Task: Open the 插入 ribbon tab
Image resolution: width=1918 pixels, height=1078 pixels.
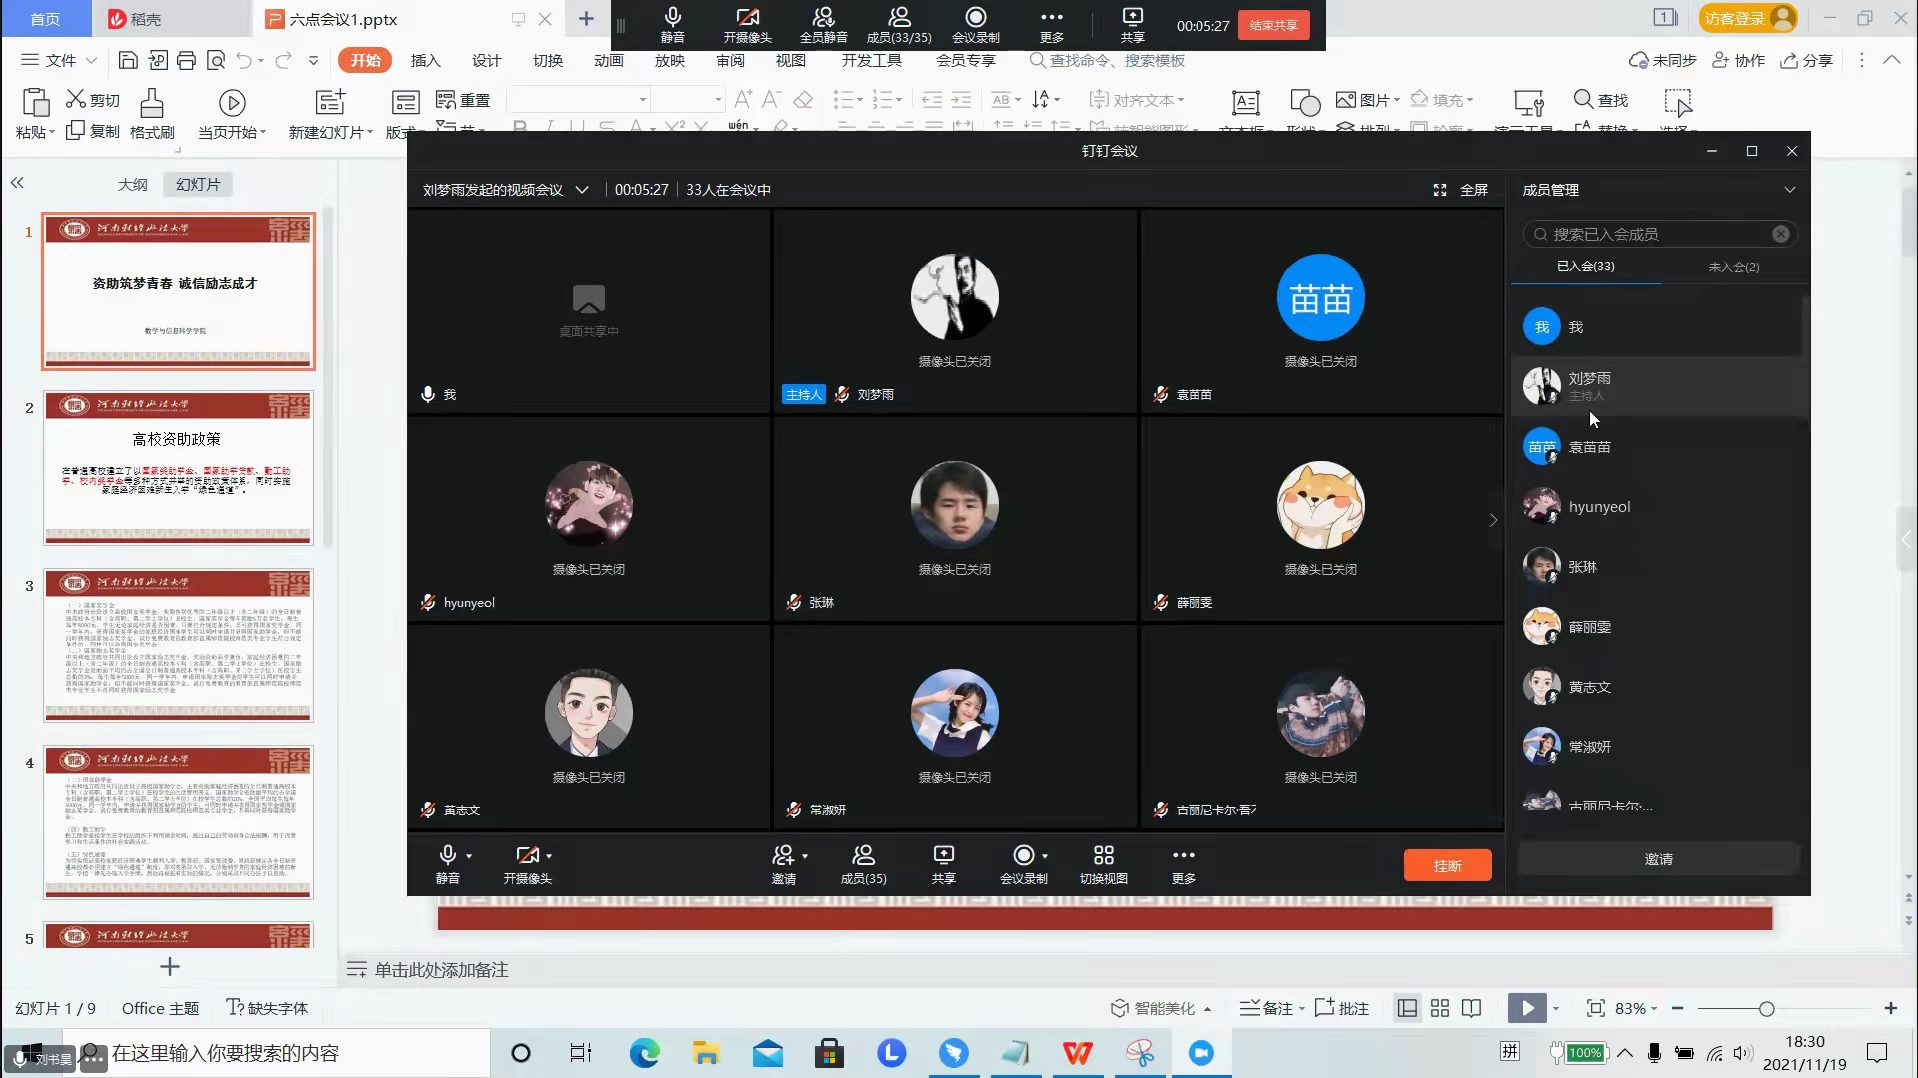Action: tap(425, 61)
